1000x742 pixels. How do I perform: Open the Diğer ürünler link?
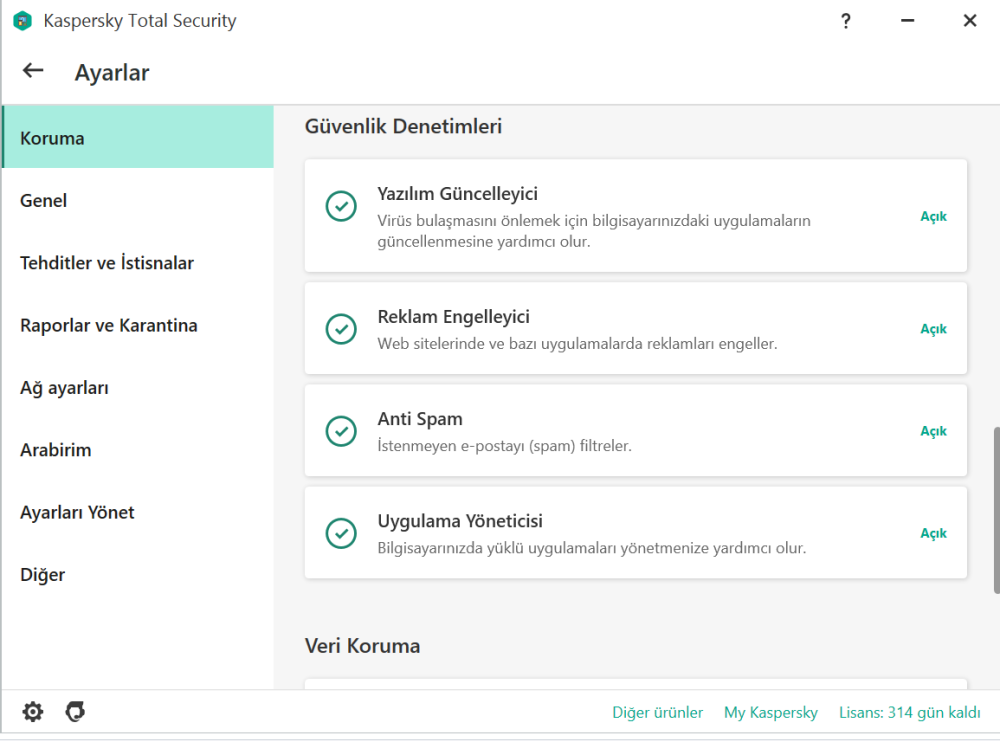658,712
